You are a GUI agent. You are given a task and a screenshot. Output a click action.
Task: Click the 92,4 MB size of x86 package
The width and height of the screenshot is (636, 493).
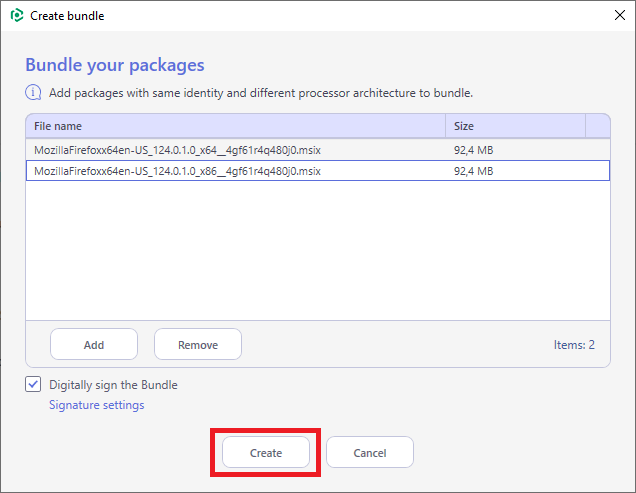pos(473,171)
